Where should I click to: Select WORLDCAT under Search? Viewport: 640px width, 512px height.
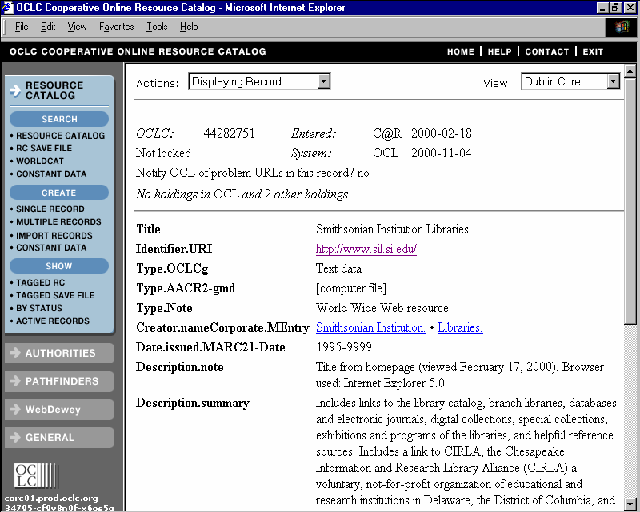(x=40, y=161)
